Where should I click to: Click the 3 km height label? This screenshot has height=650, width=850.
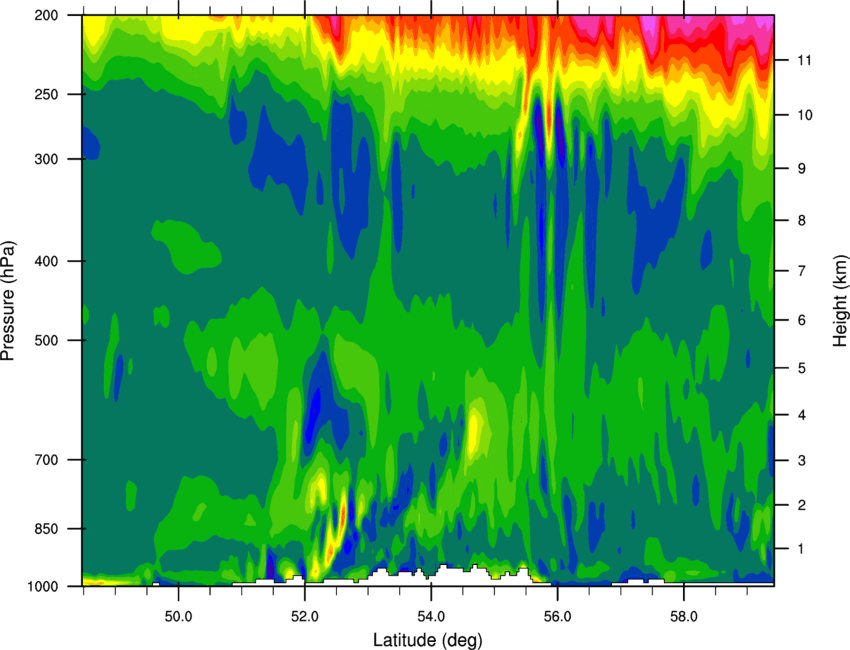coord(802,460)
